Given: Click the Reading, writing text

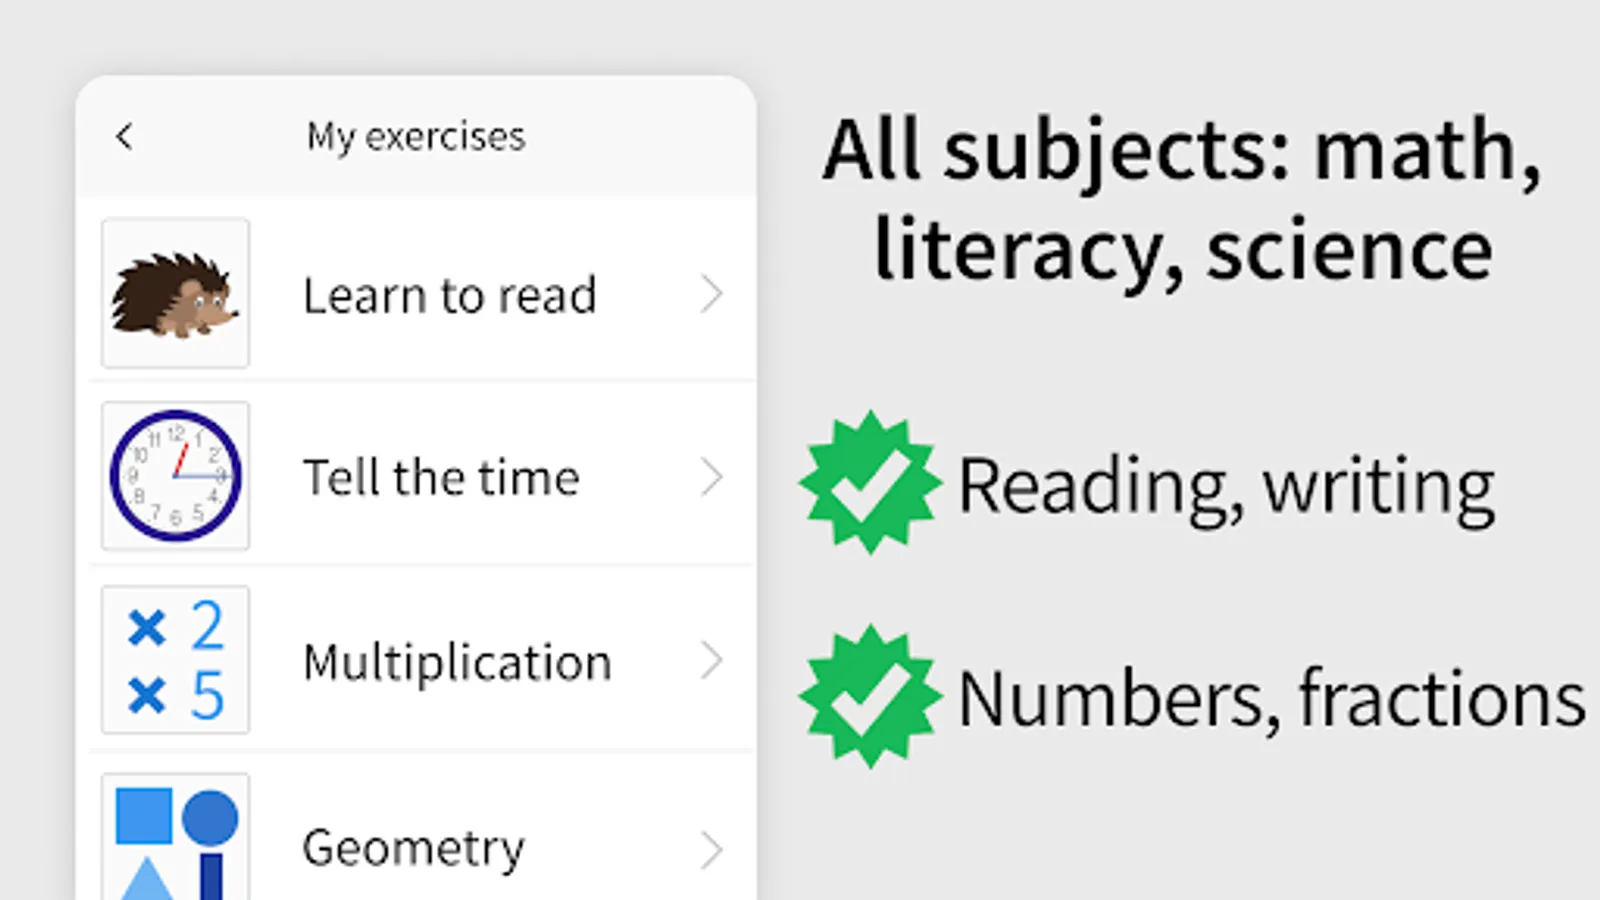Looking at the screenshot, I should tap(1227, 488).
